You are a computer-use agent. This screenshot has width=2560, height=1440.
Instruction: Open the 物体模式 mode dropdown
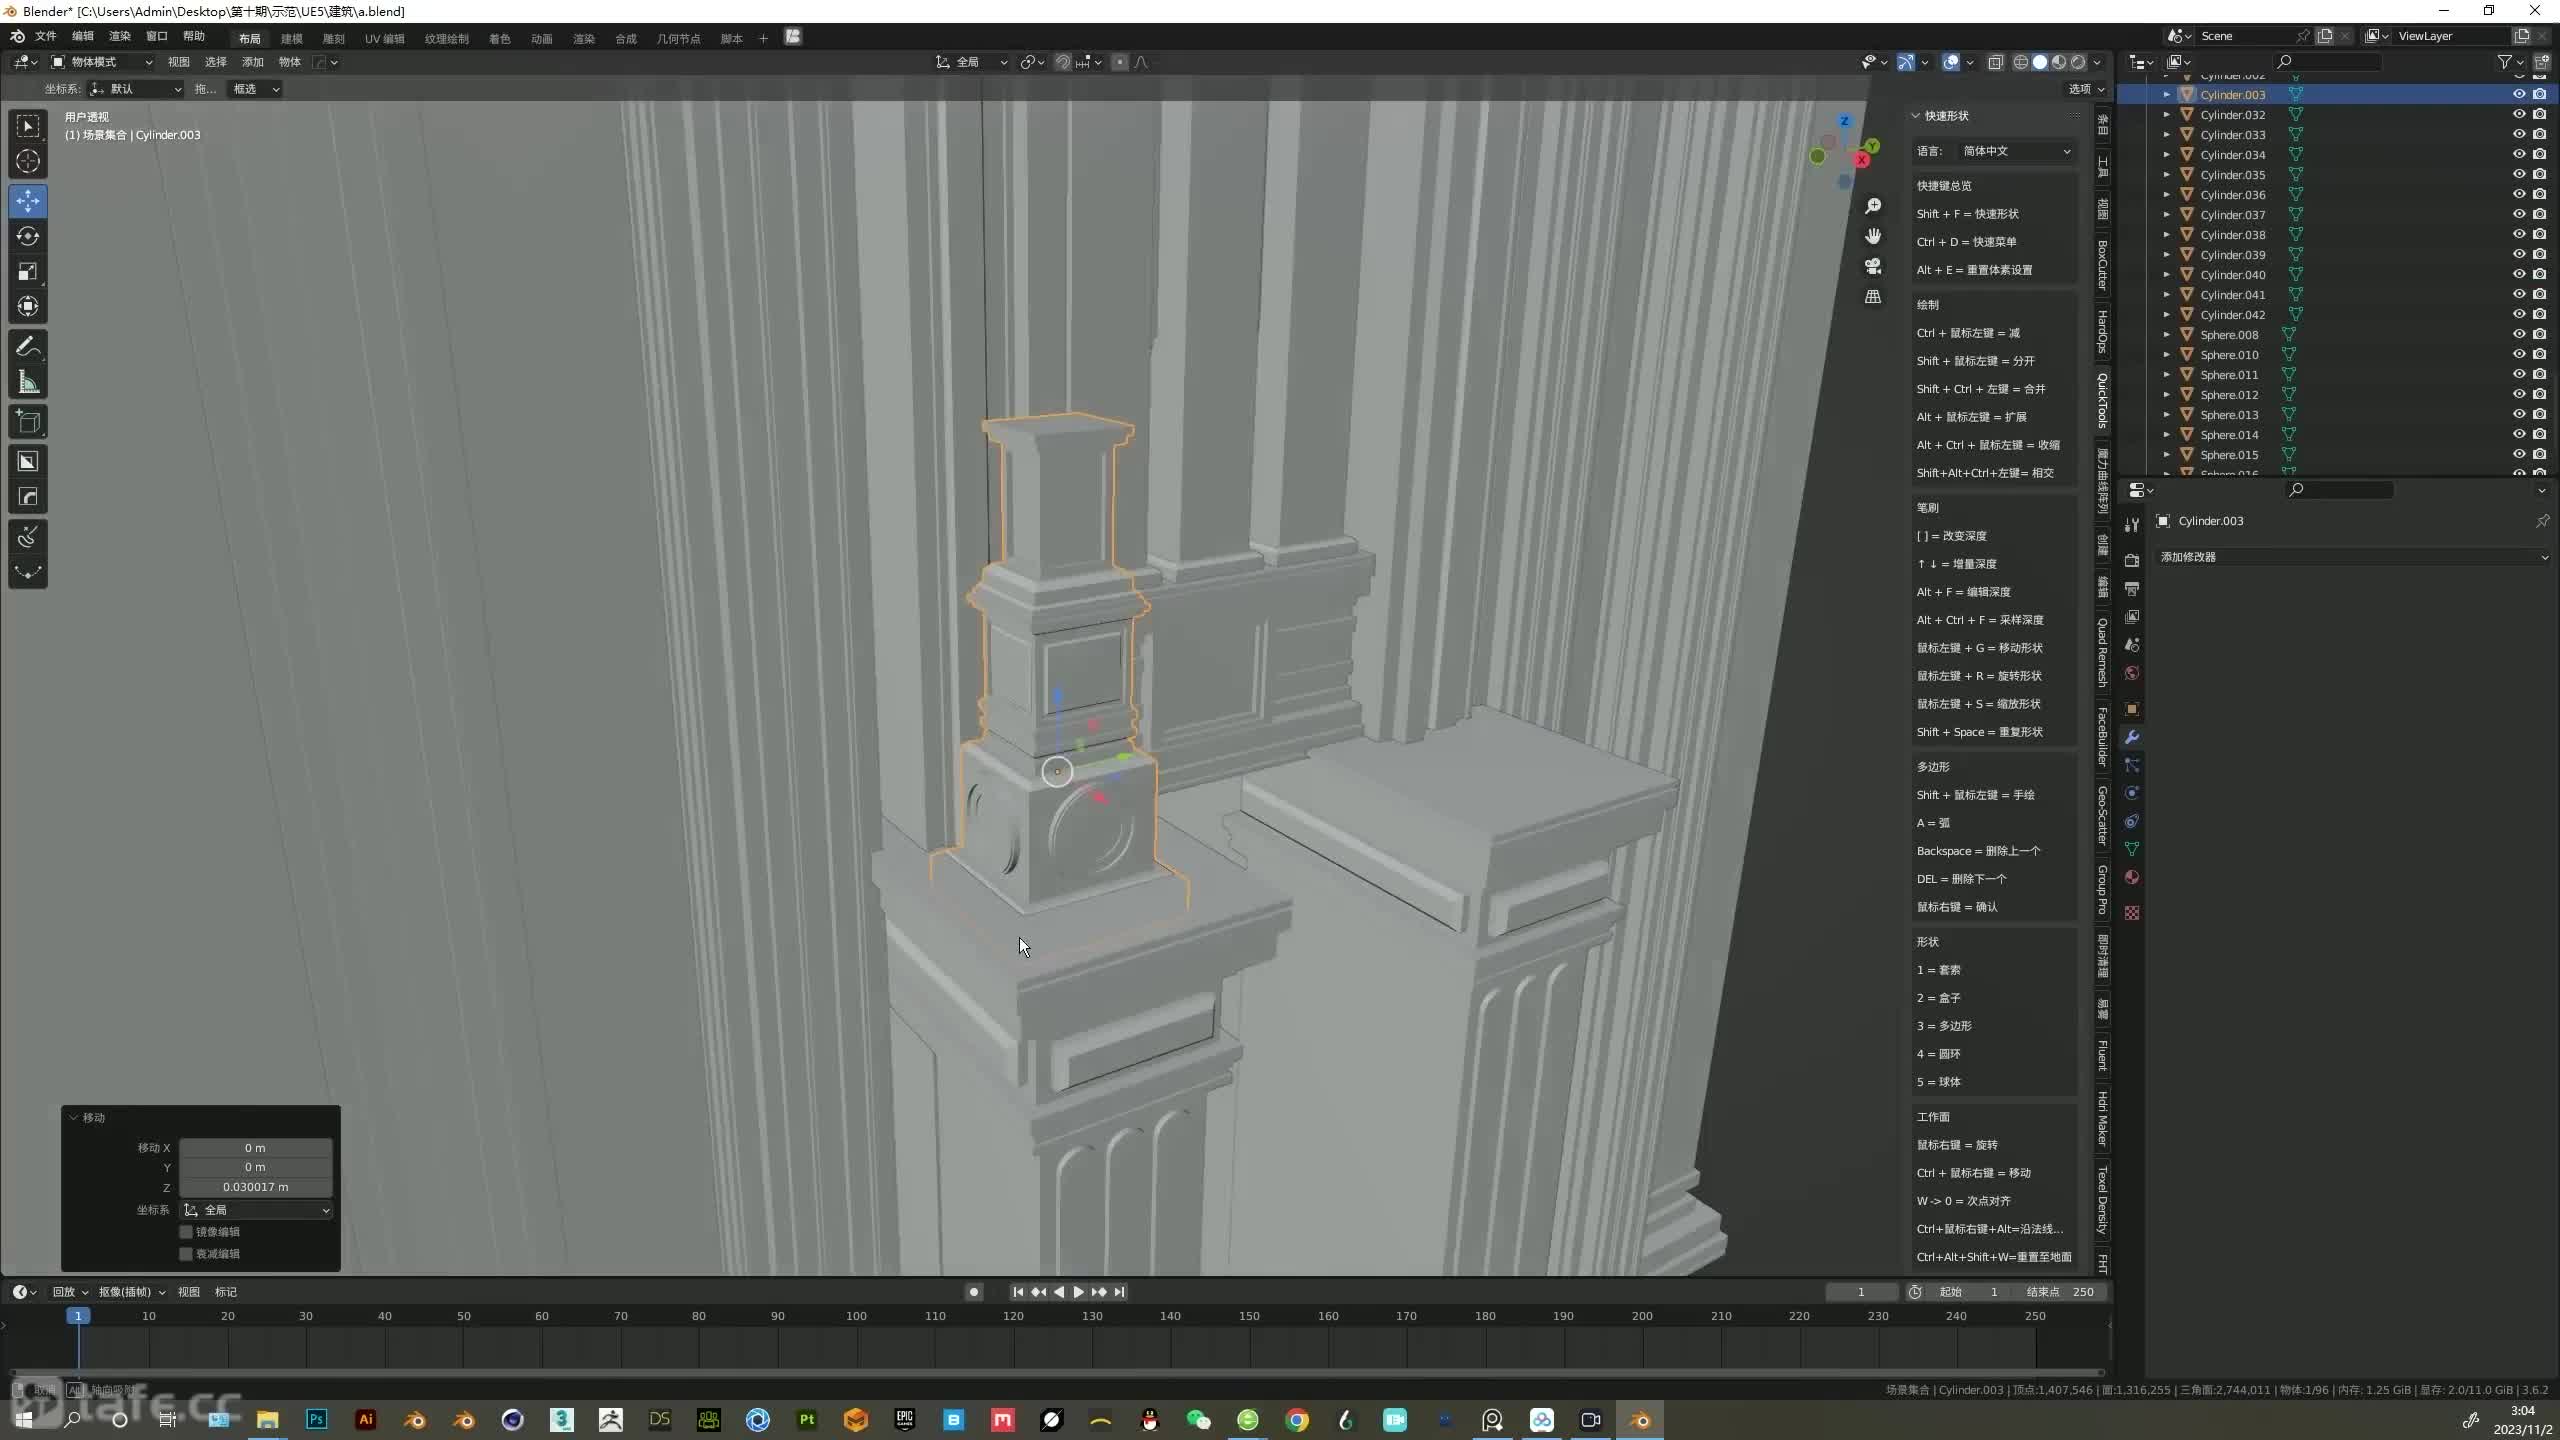(102, 62)
